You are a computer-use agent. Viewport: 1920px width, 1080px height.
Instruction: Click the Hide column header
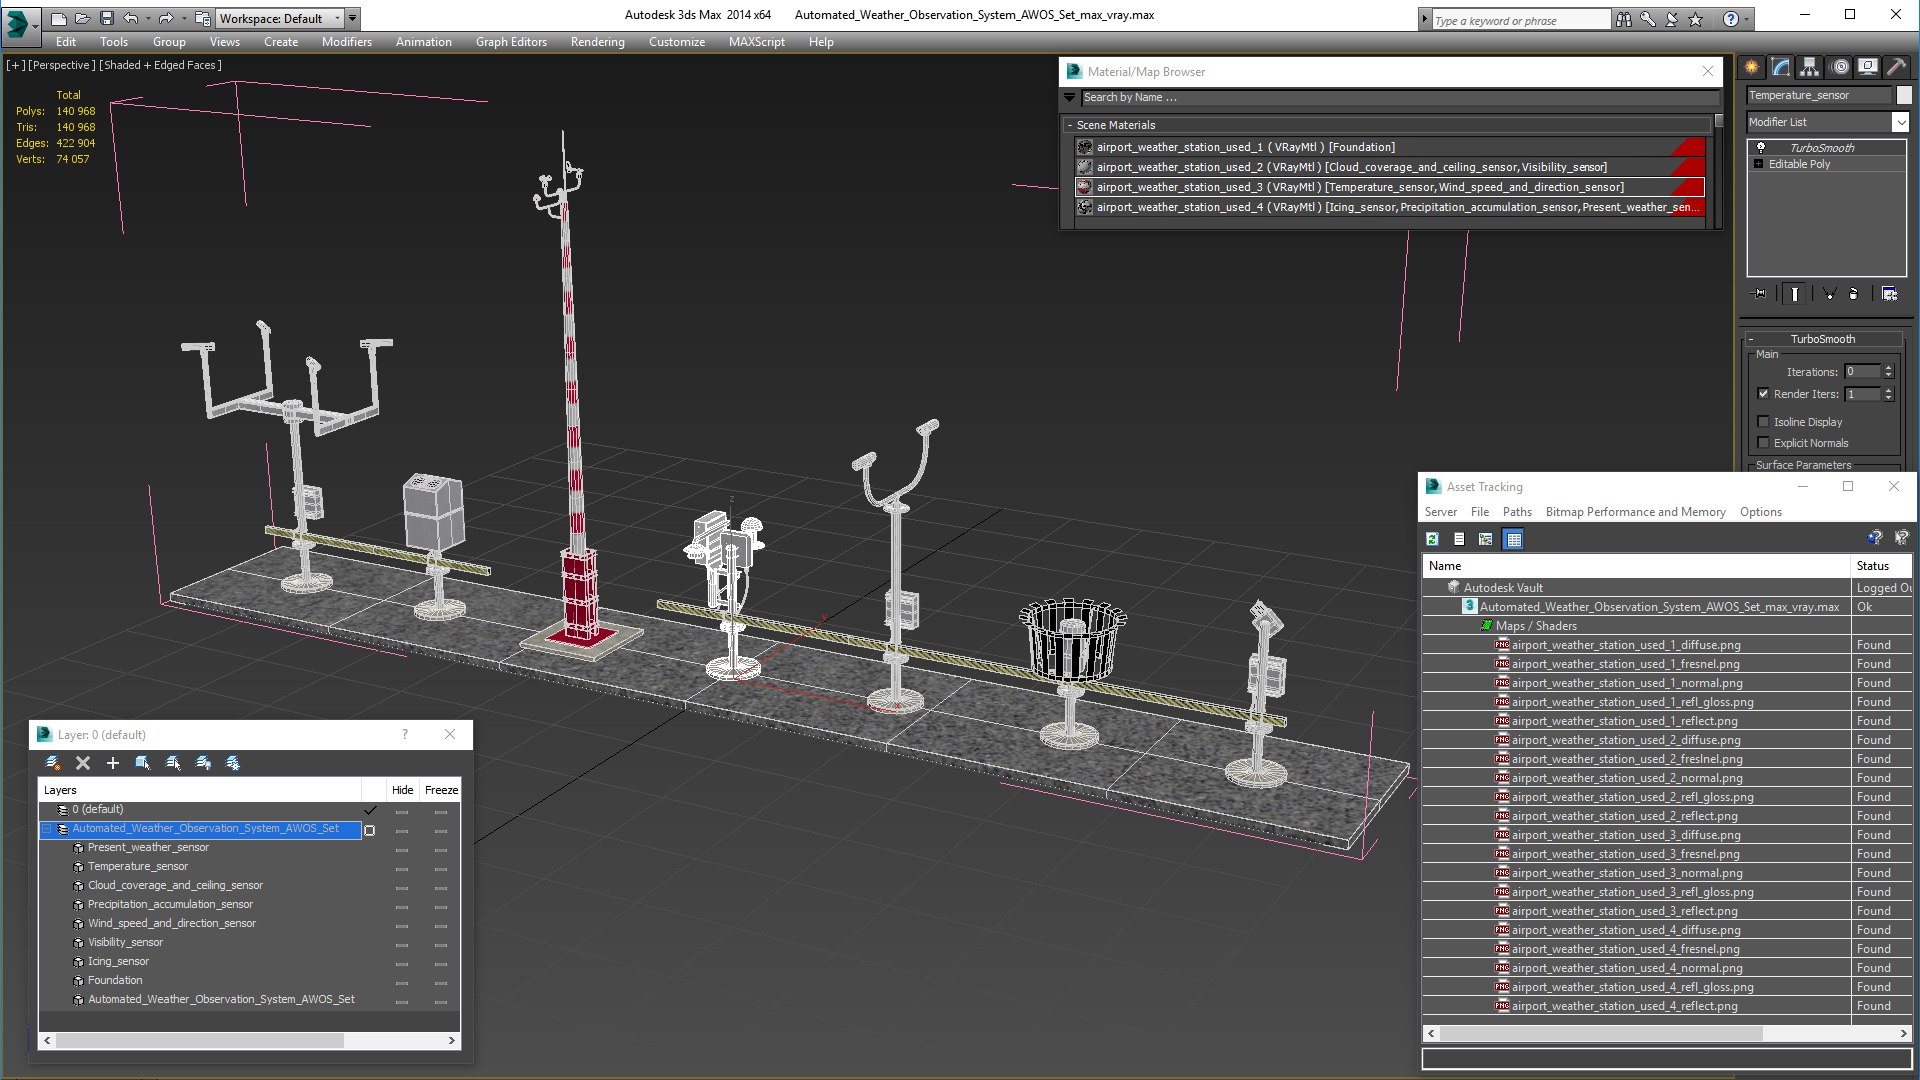pos(402,790)
